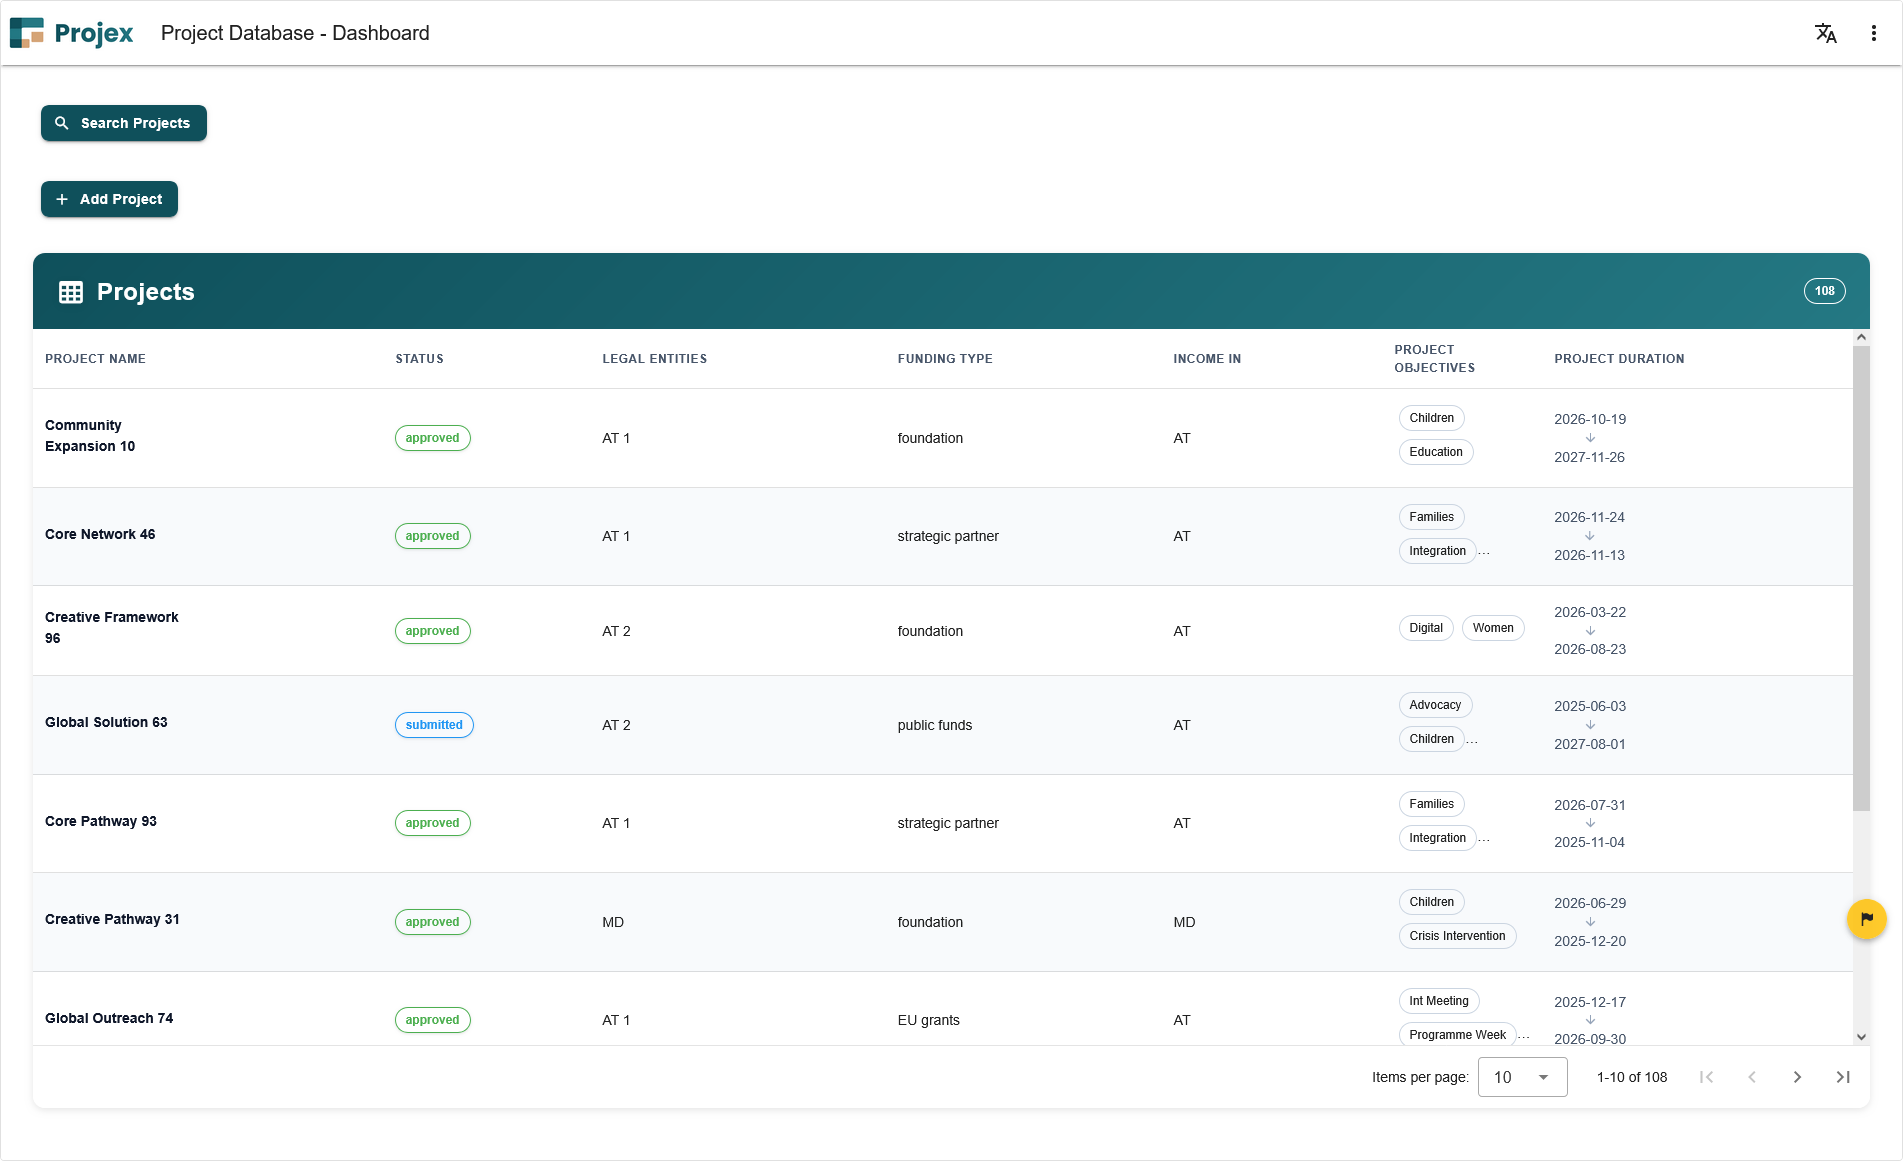Click the Project Duration column header
Viewport: 1903px width, 1161px height.
[x=1618, y=359]
